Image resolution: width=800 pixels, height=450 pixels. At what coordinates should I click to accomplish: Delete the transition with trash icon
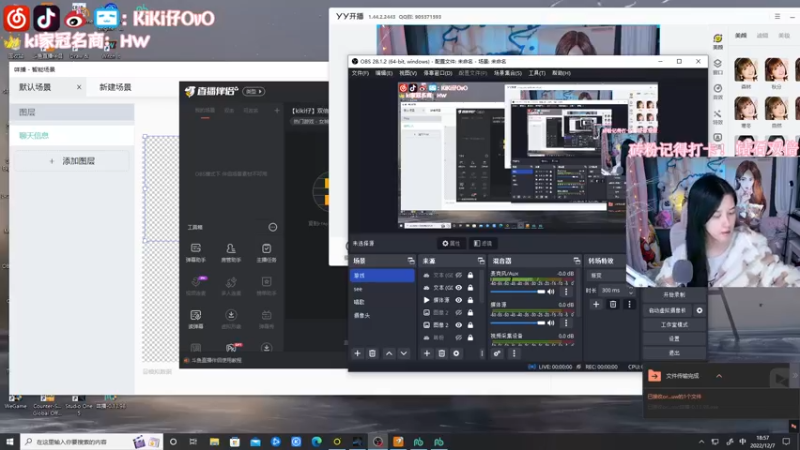click(613, 304)
